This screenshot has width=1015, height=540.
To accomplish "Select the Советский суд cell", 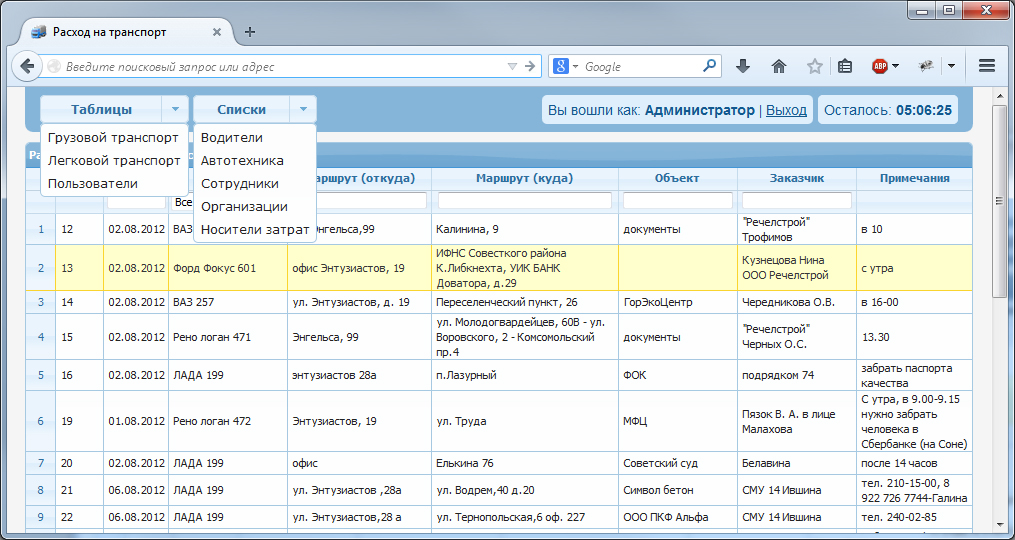I will point(678,464).
